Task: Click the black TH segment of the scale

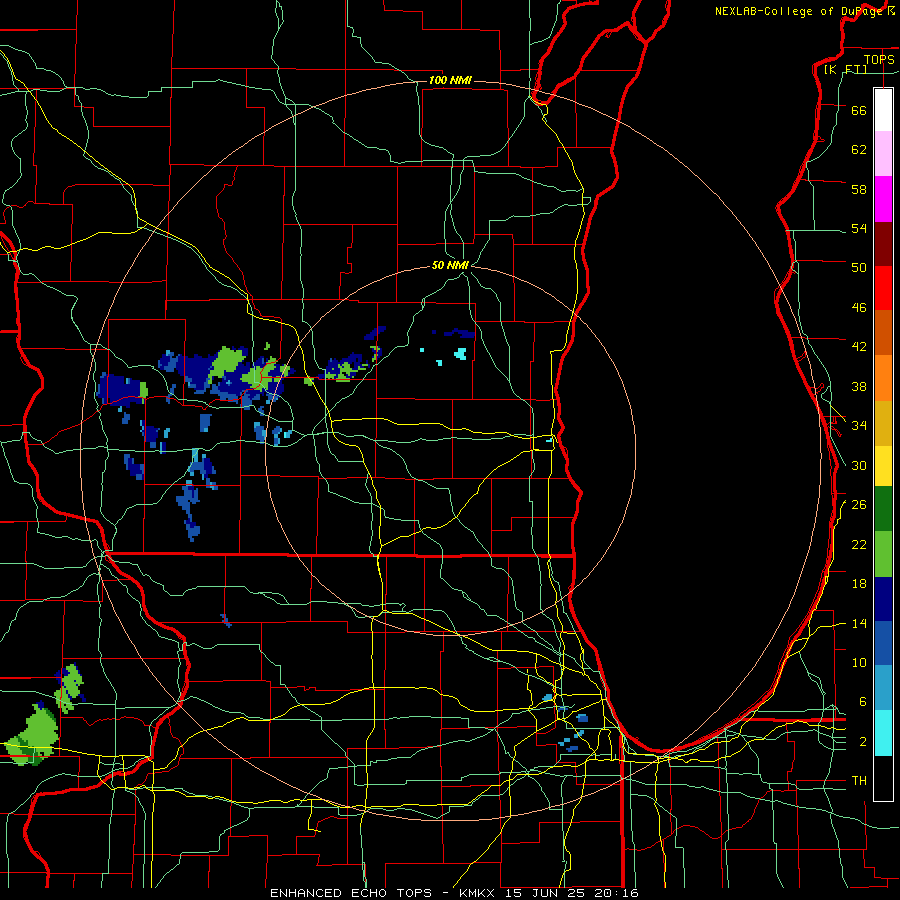Action: [x=883, y=778]
